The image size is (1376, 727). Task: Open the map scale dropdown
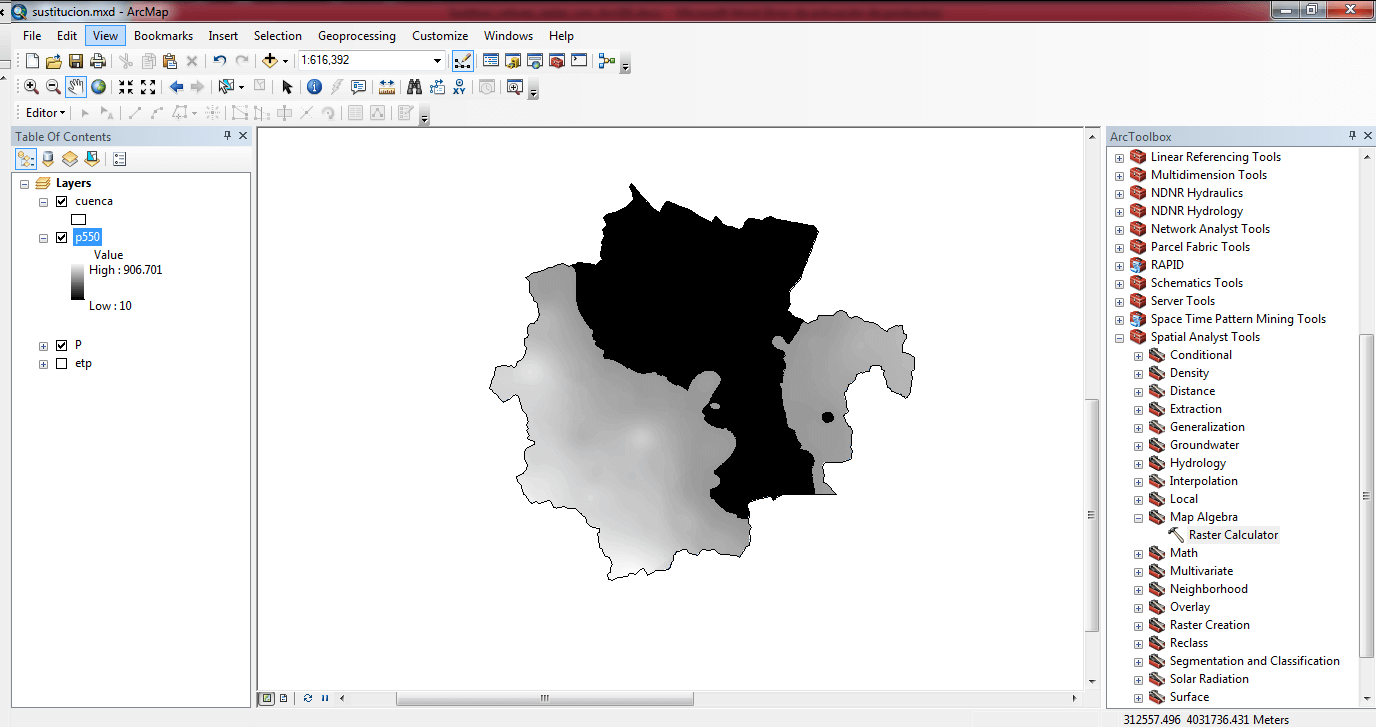coord(437,61)
